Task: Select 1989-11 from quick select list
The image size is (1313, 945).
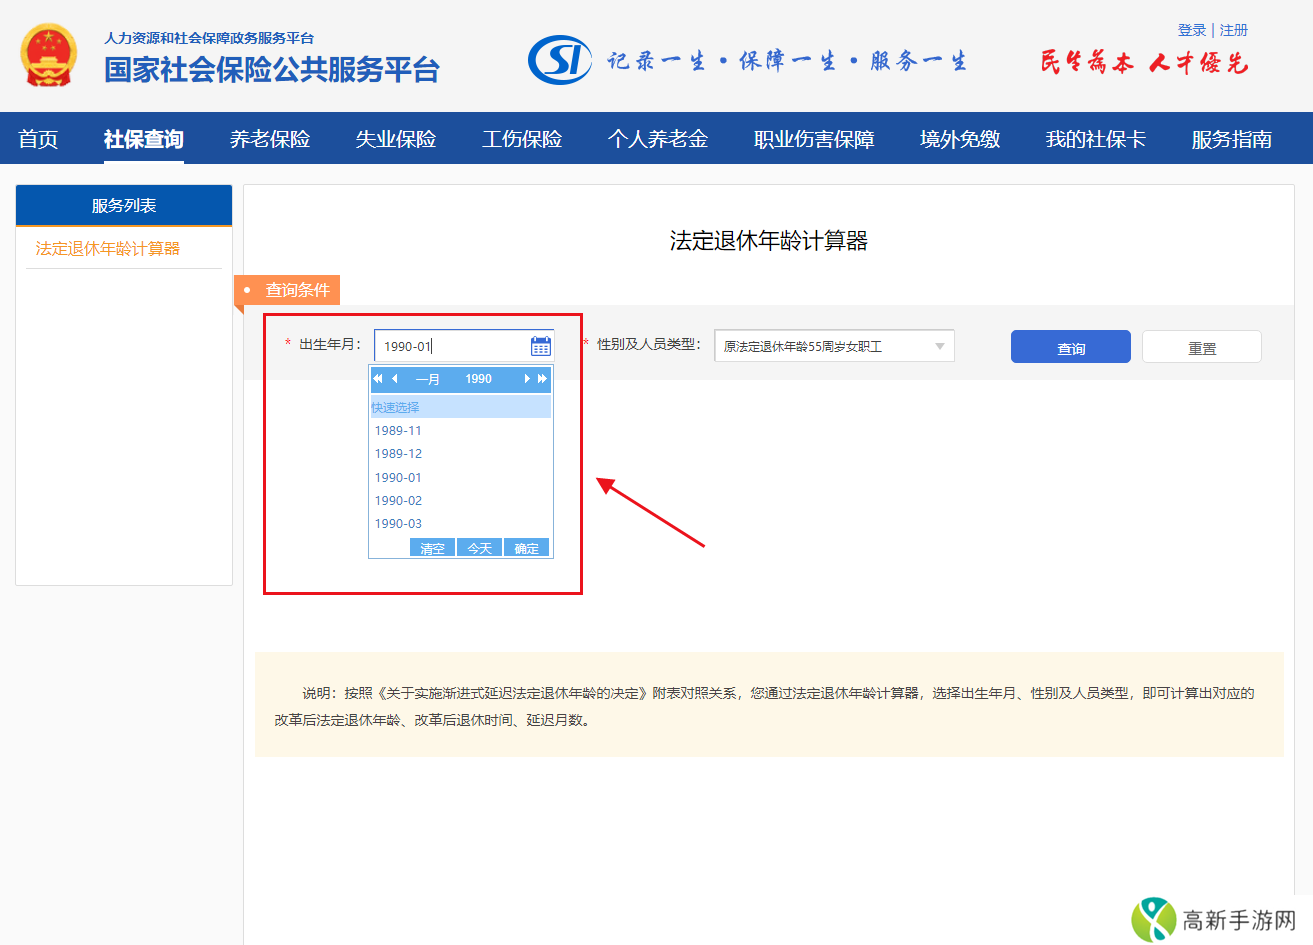Action: [398, 431]
